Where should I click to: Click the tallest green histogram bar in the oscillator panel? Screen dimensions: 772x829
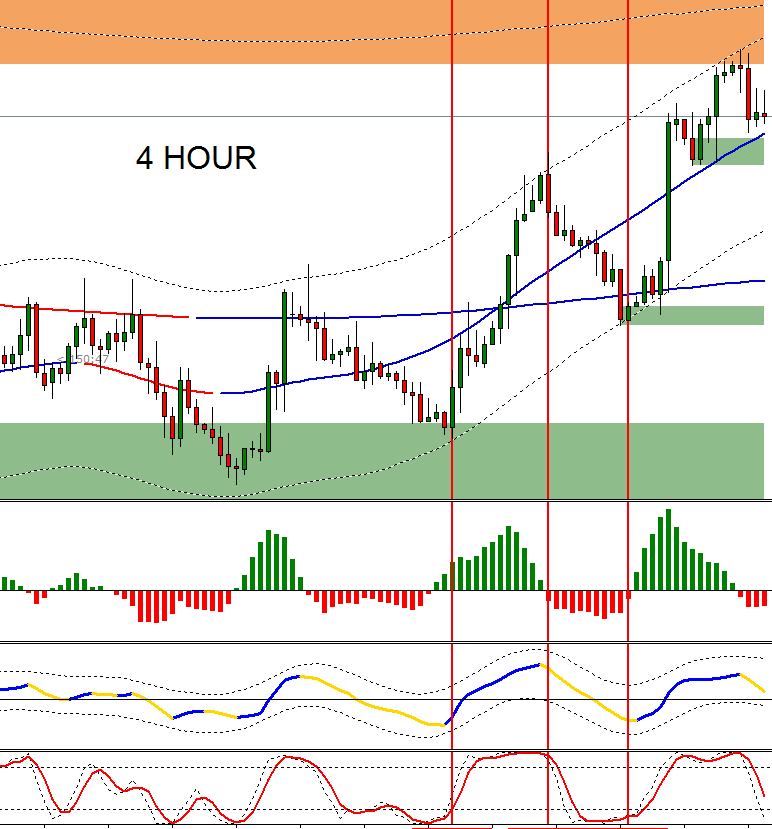(668, 549)
